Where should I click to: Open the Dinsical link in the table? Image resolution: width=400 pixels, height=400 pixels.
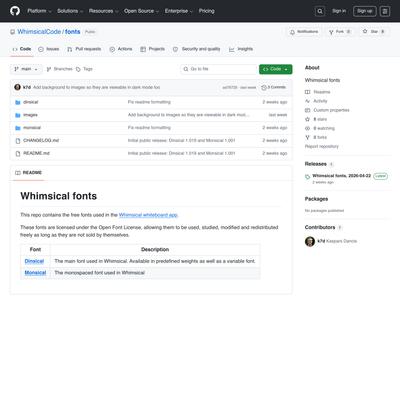34,261
